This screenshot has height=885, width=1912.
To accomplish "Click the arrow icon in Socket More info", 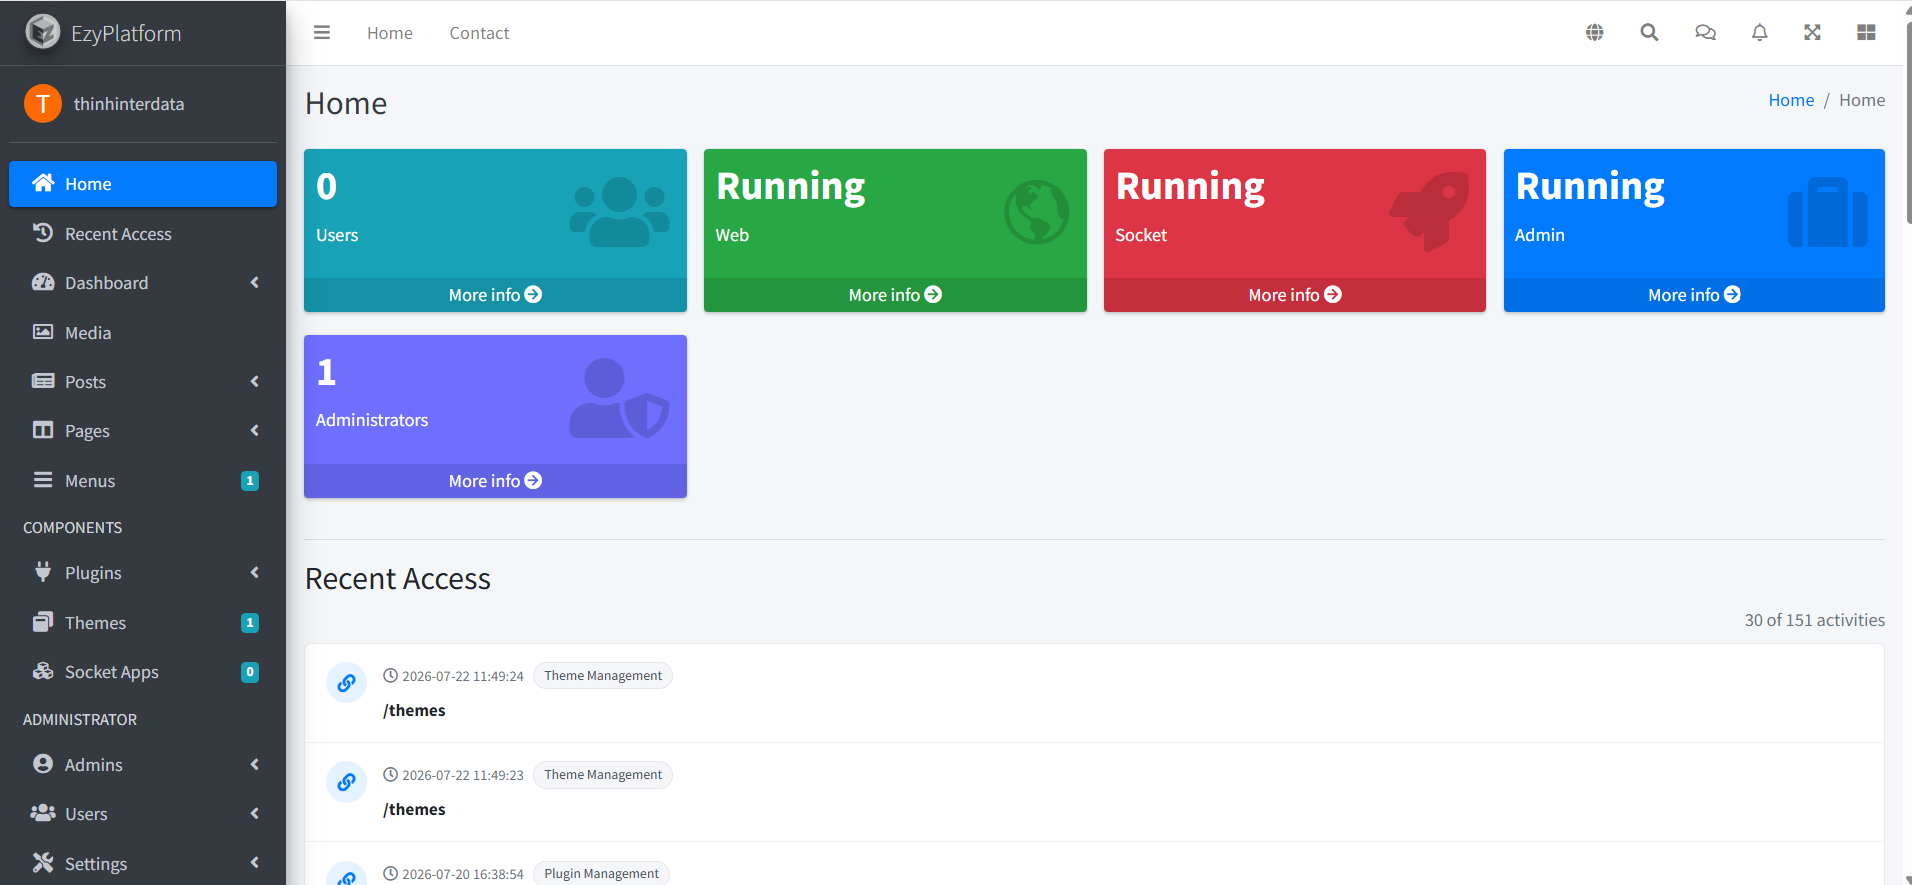I will [1333, 295].
